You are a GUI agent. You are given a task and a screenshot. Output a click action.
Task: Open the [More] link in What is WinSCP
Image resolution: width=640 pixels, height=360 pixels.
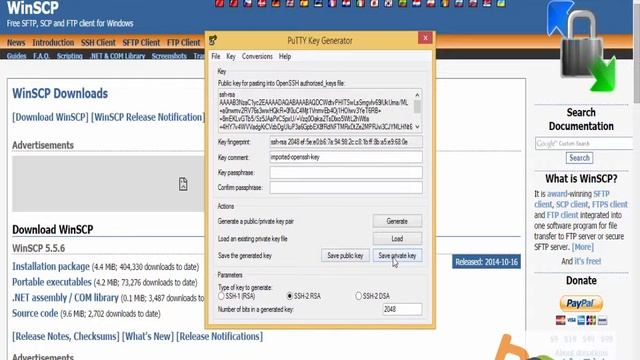pyautogui.click(x=582, y=247)
